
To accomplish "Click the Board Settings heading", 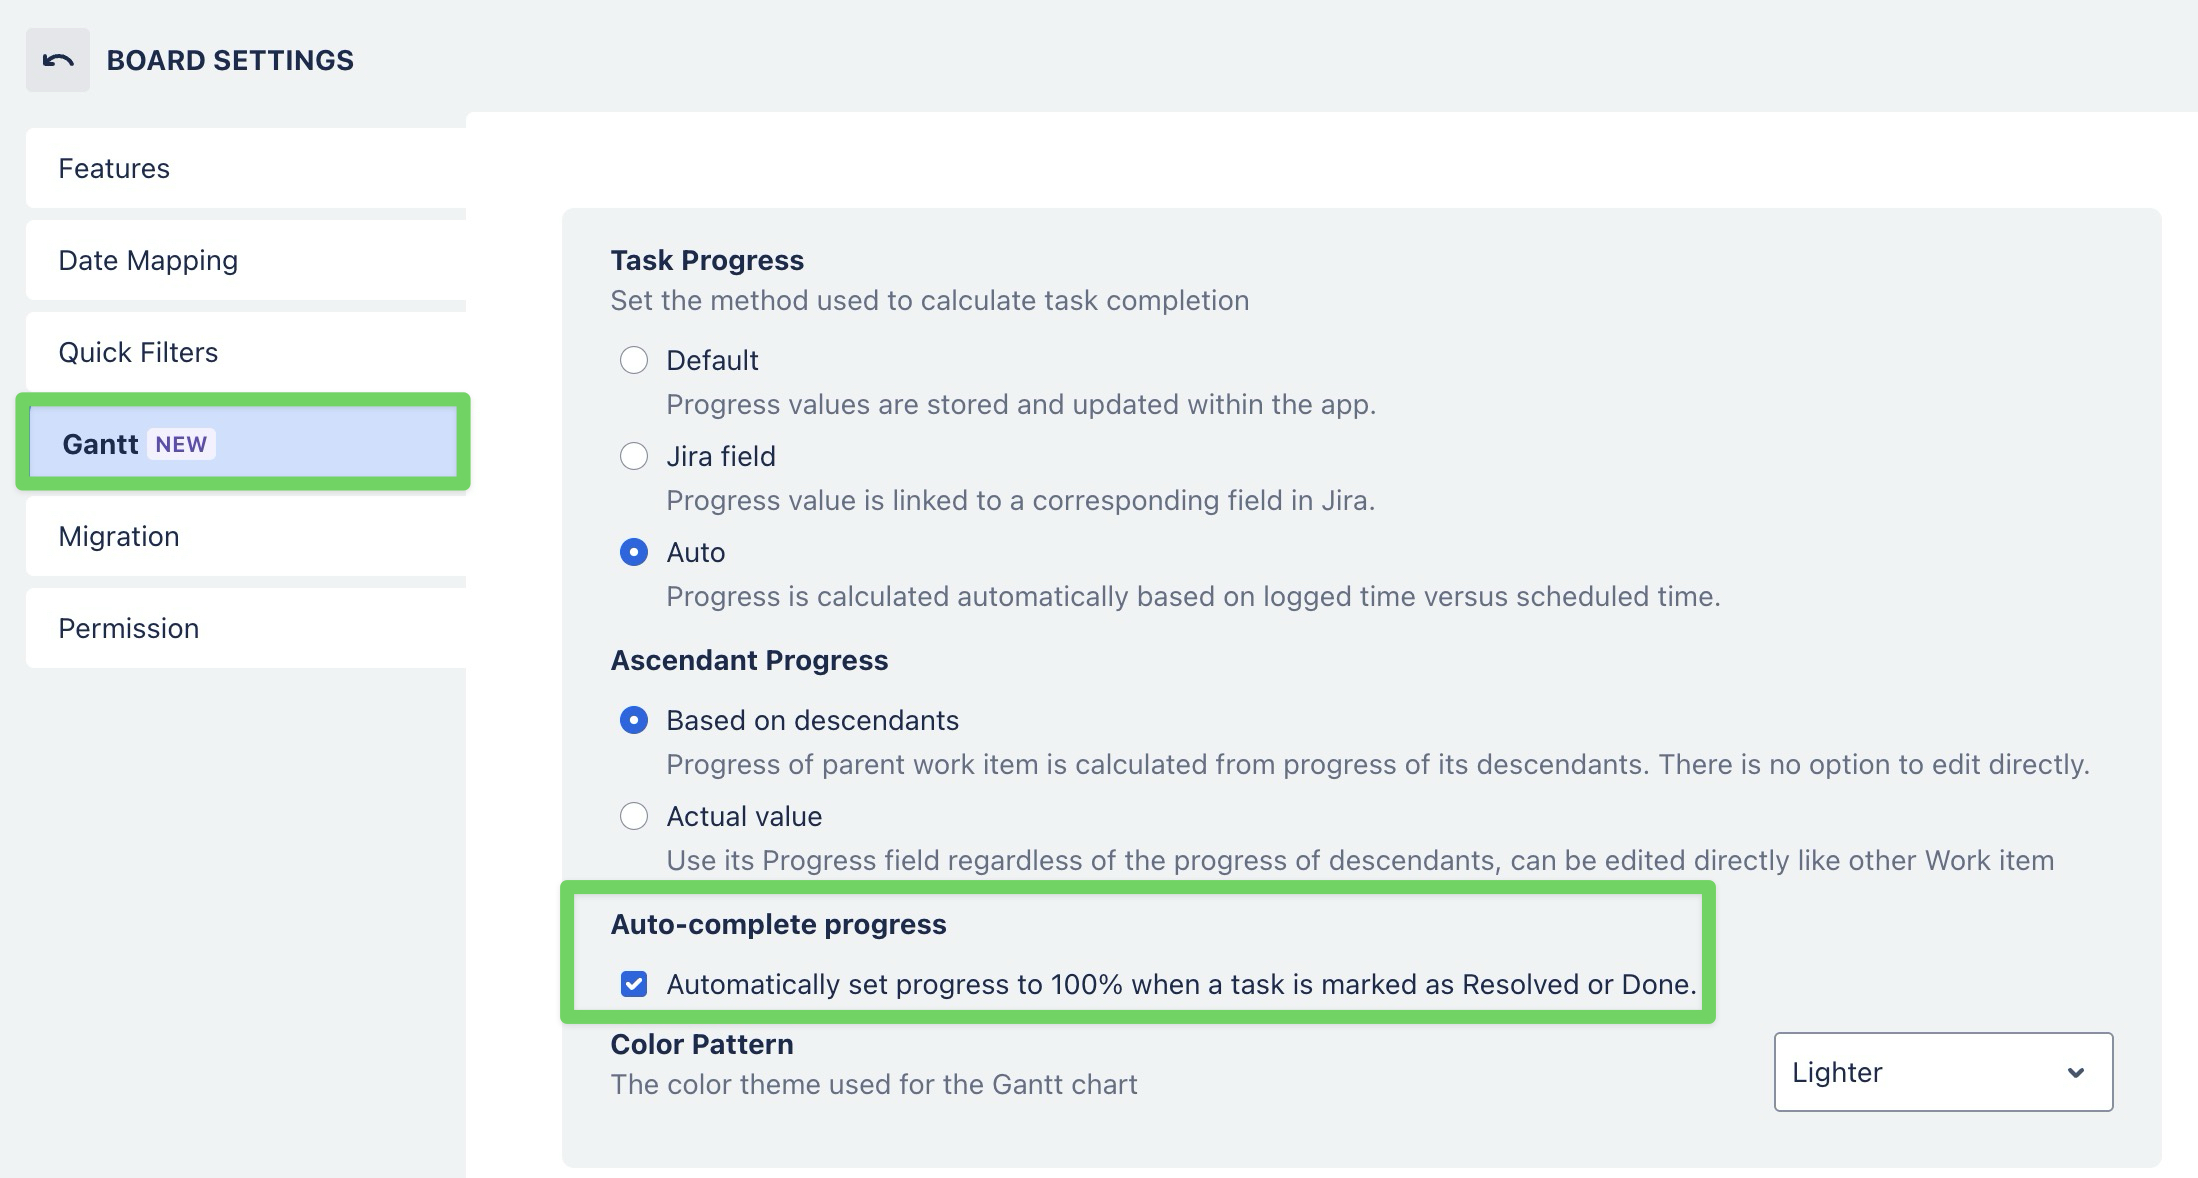I will (230, 60).
